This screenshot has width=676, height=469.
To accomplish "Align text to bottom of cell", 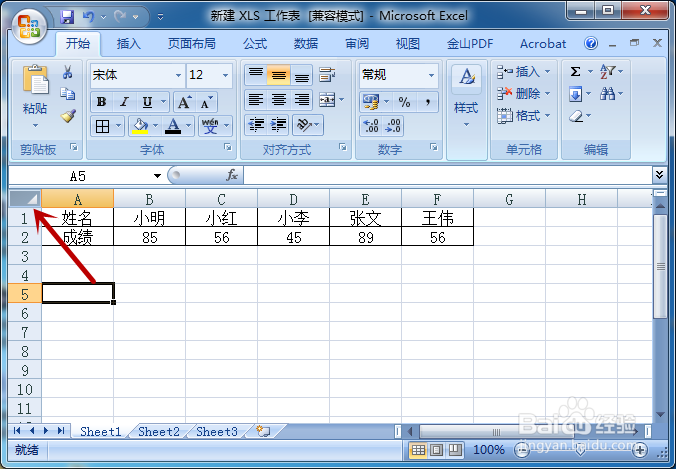I will [x=302, y=75].
